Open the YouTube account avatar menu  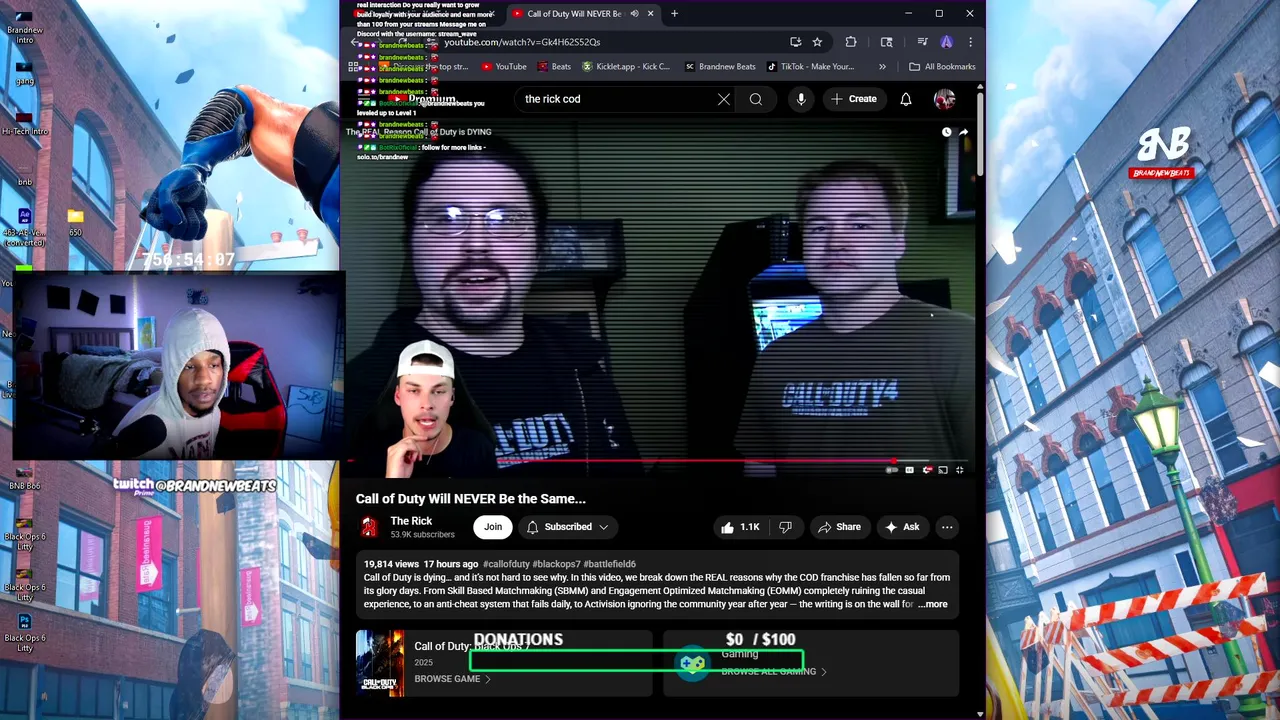tap(944, 99)
